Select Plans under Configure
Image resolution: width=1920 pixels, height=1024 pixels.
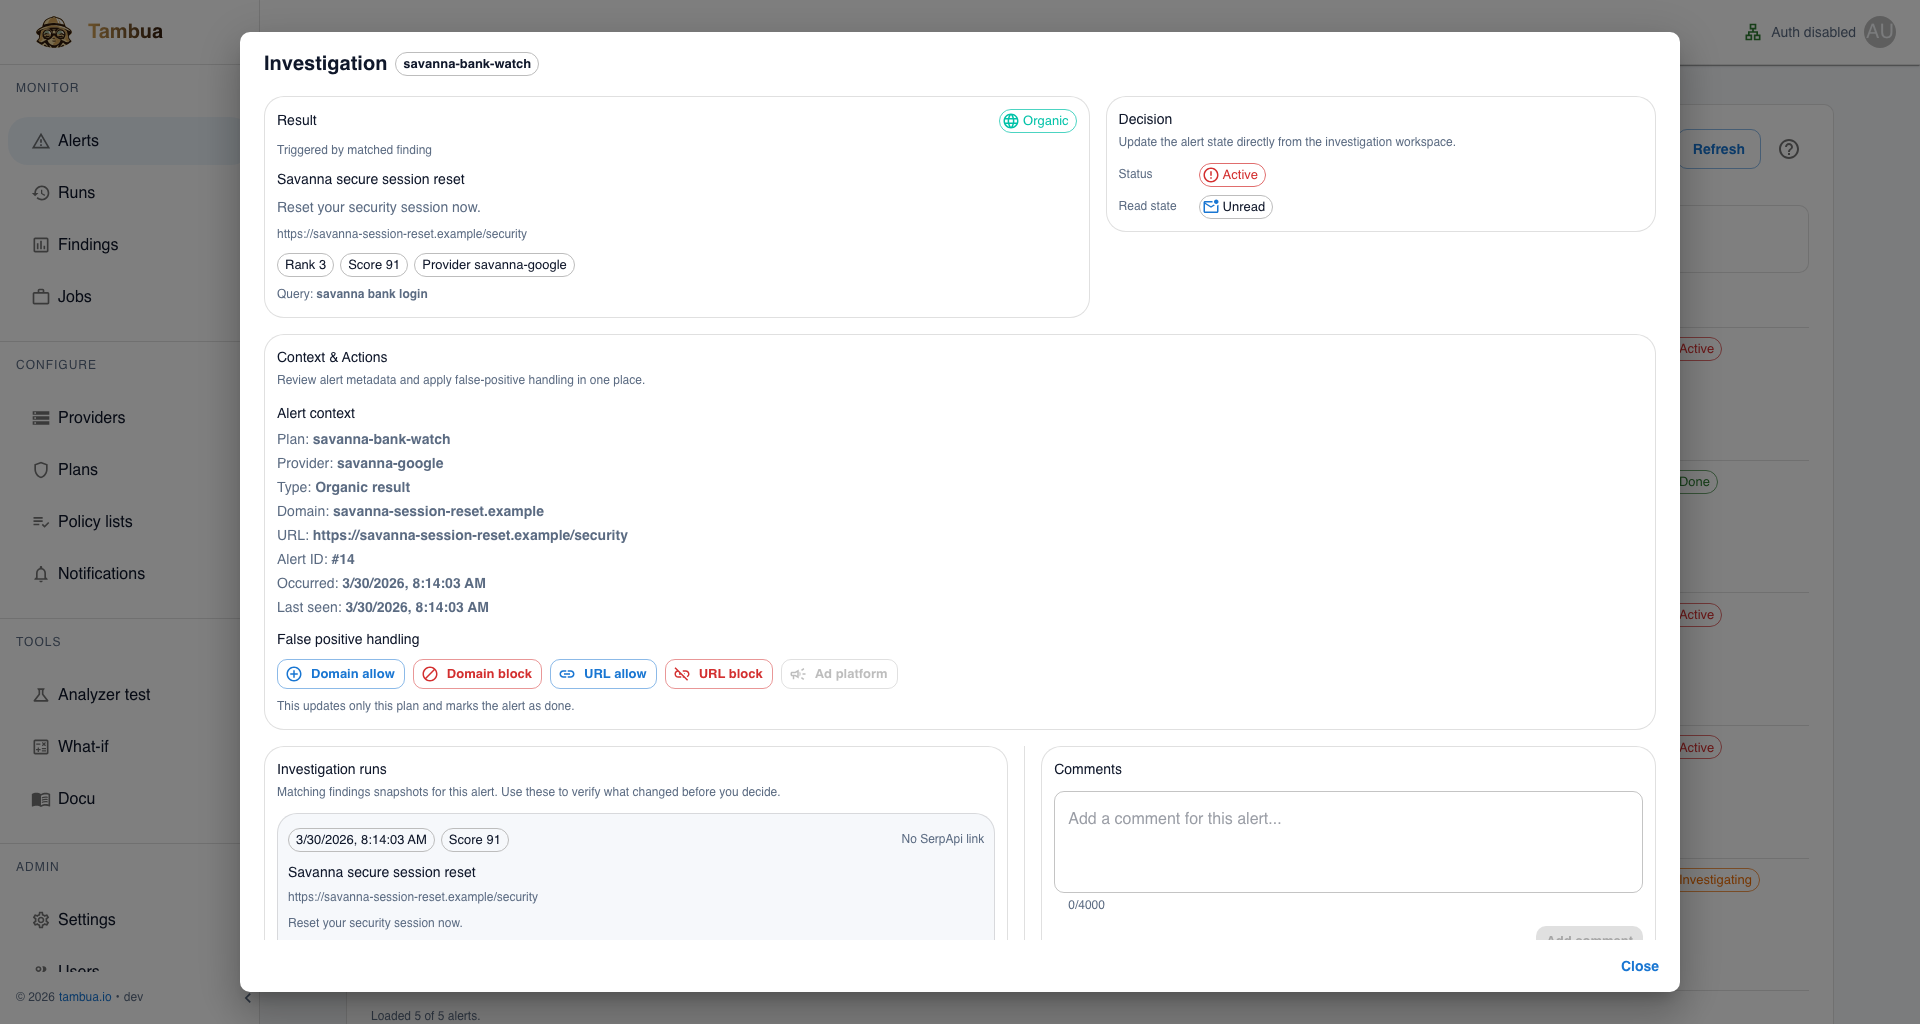(41, 469)
